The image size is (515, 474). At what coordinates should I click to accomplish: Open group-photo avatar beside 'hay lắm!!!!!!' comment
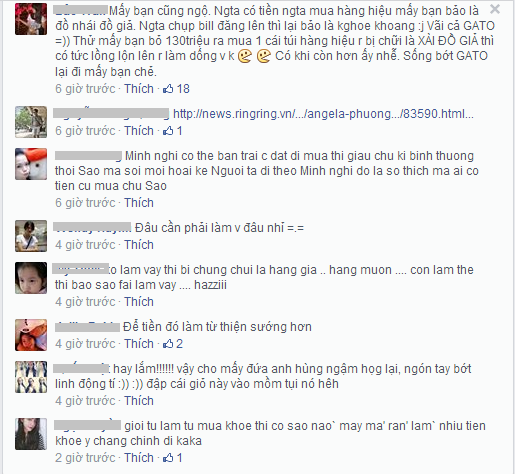31,377
